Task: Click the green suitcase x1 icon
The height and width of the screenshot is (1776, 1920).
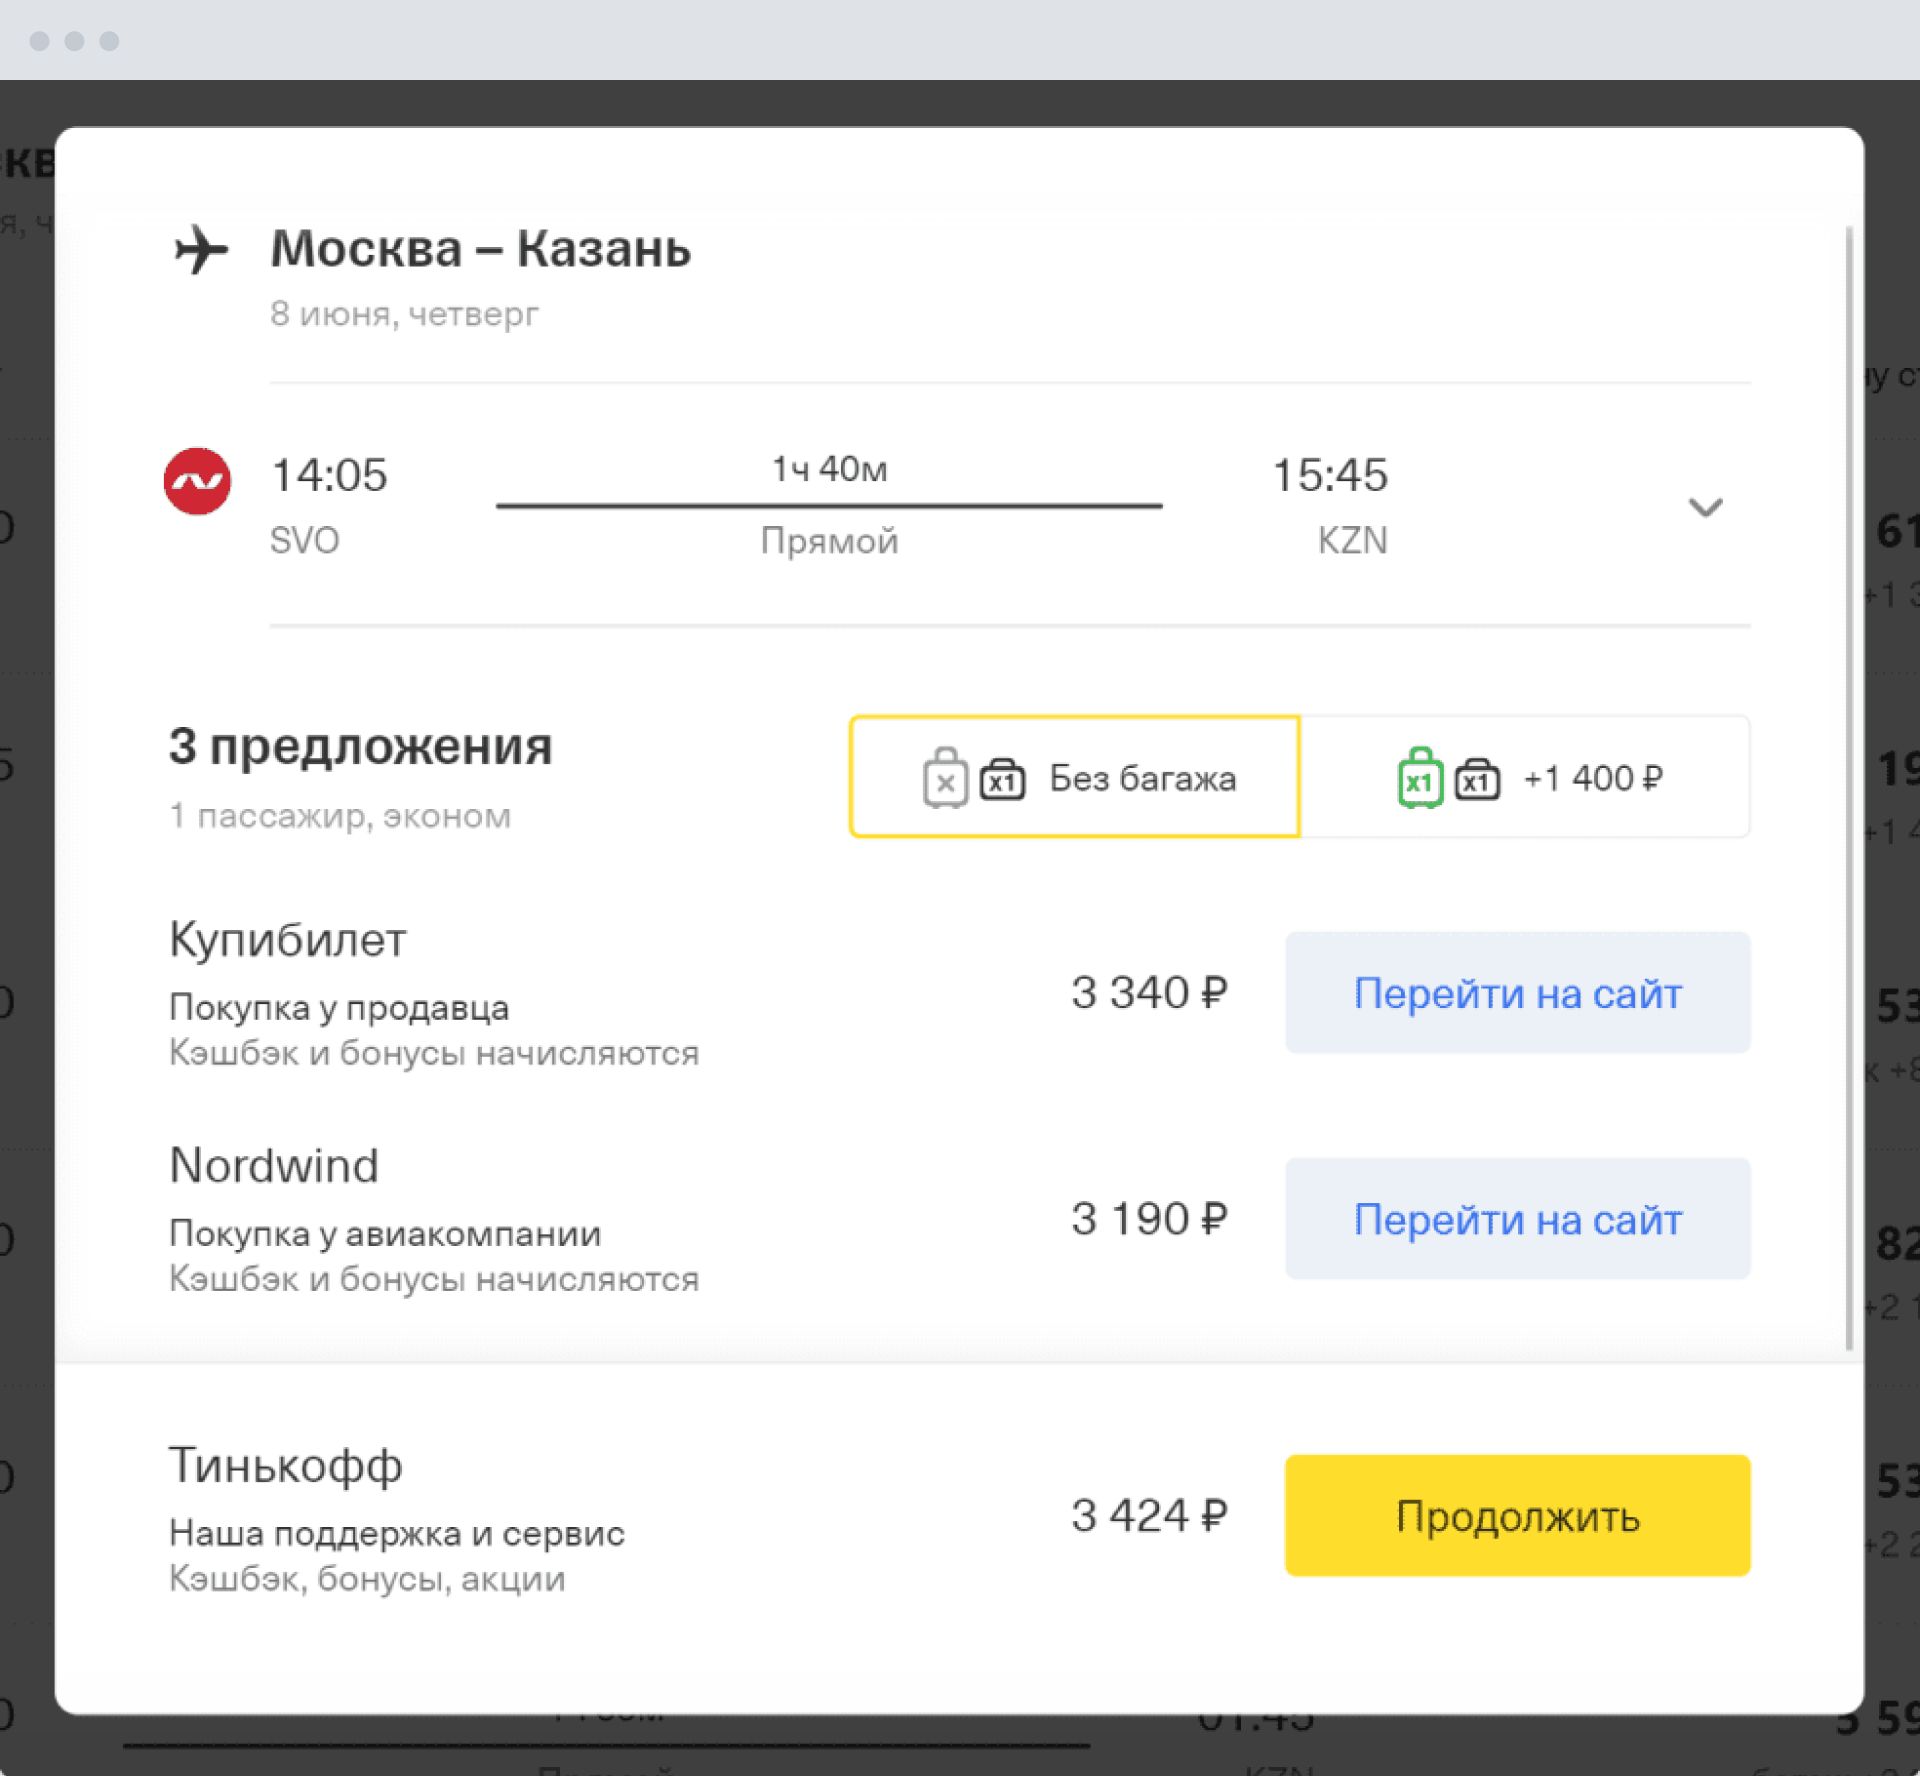Action: [x=1420, y=777]
